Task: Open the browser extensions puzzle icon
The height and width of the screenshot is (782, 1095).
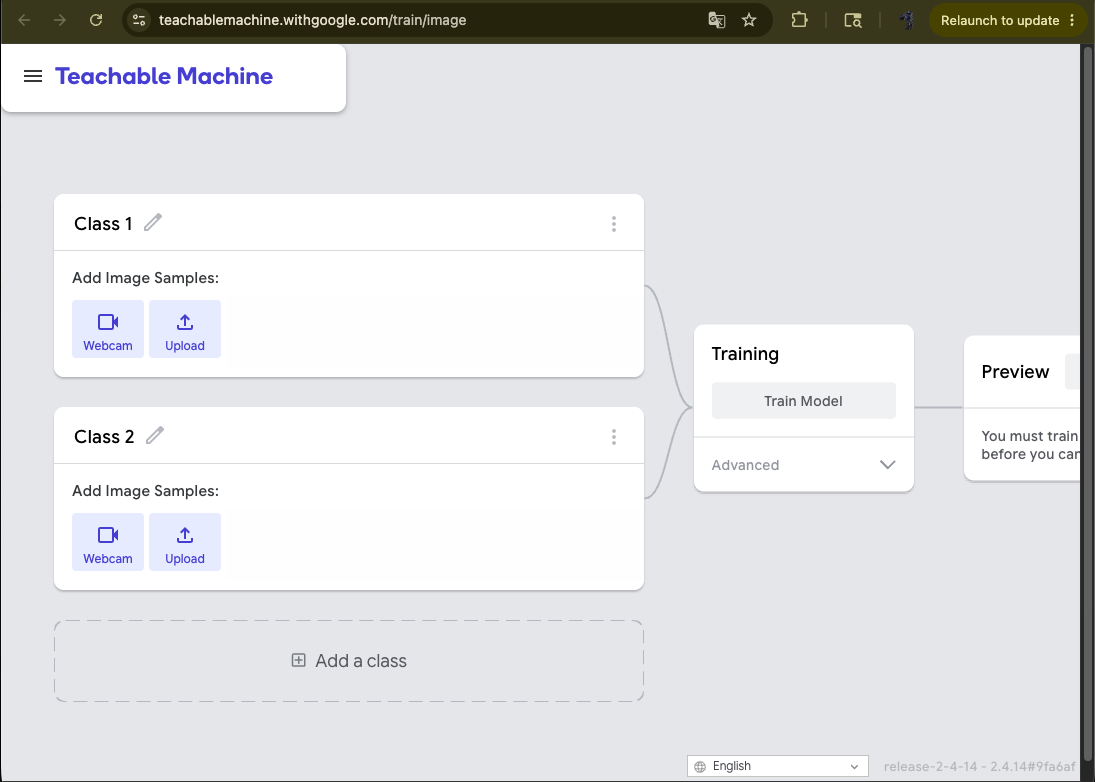Action: pyautogui.click(x=800, y=20)
